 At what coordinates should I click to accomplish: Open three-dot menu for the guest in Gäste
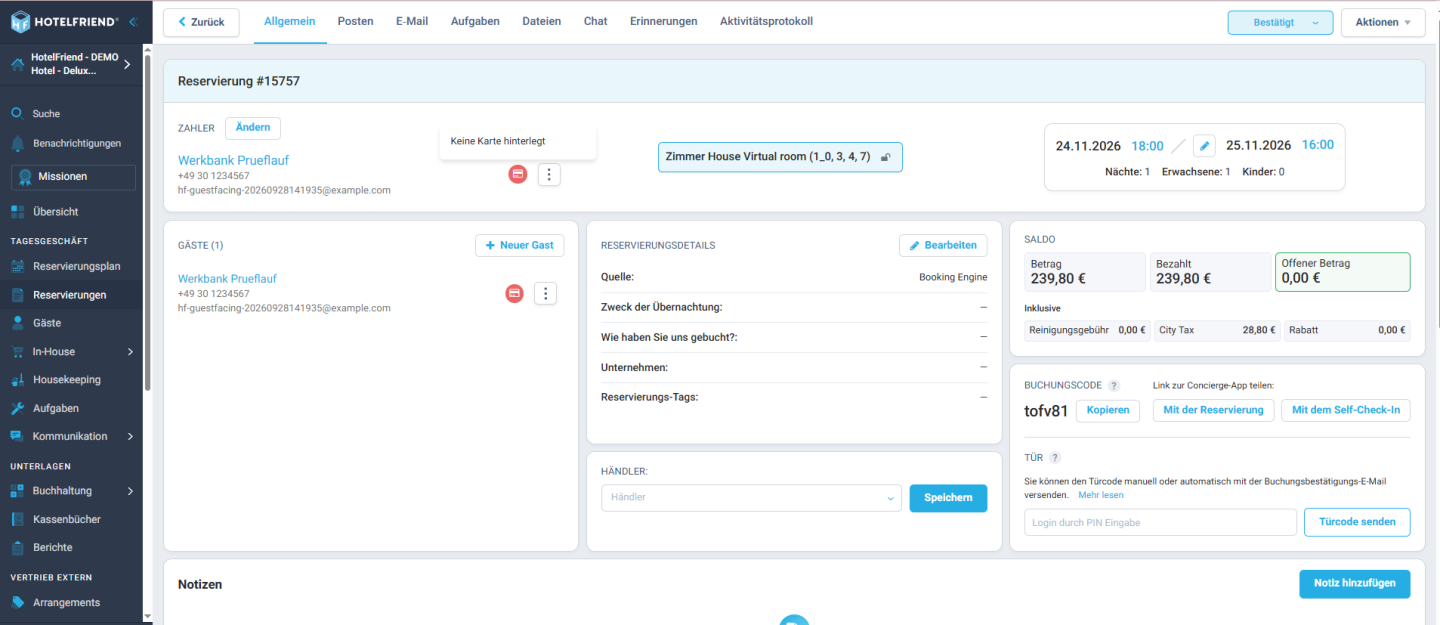pyautogui.click(x=545, y=293)
